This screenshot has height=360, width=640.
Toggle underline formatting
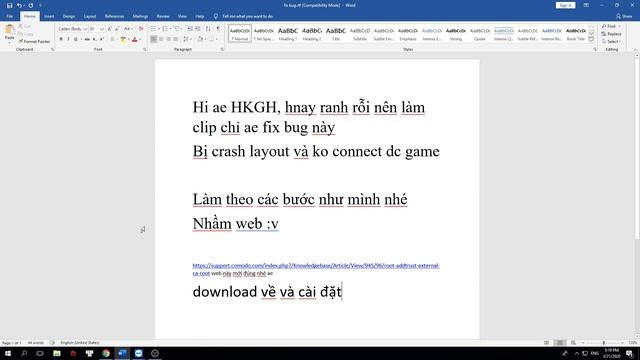point(76,39)
